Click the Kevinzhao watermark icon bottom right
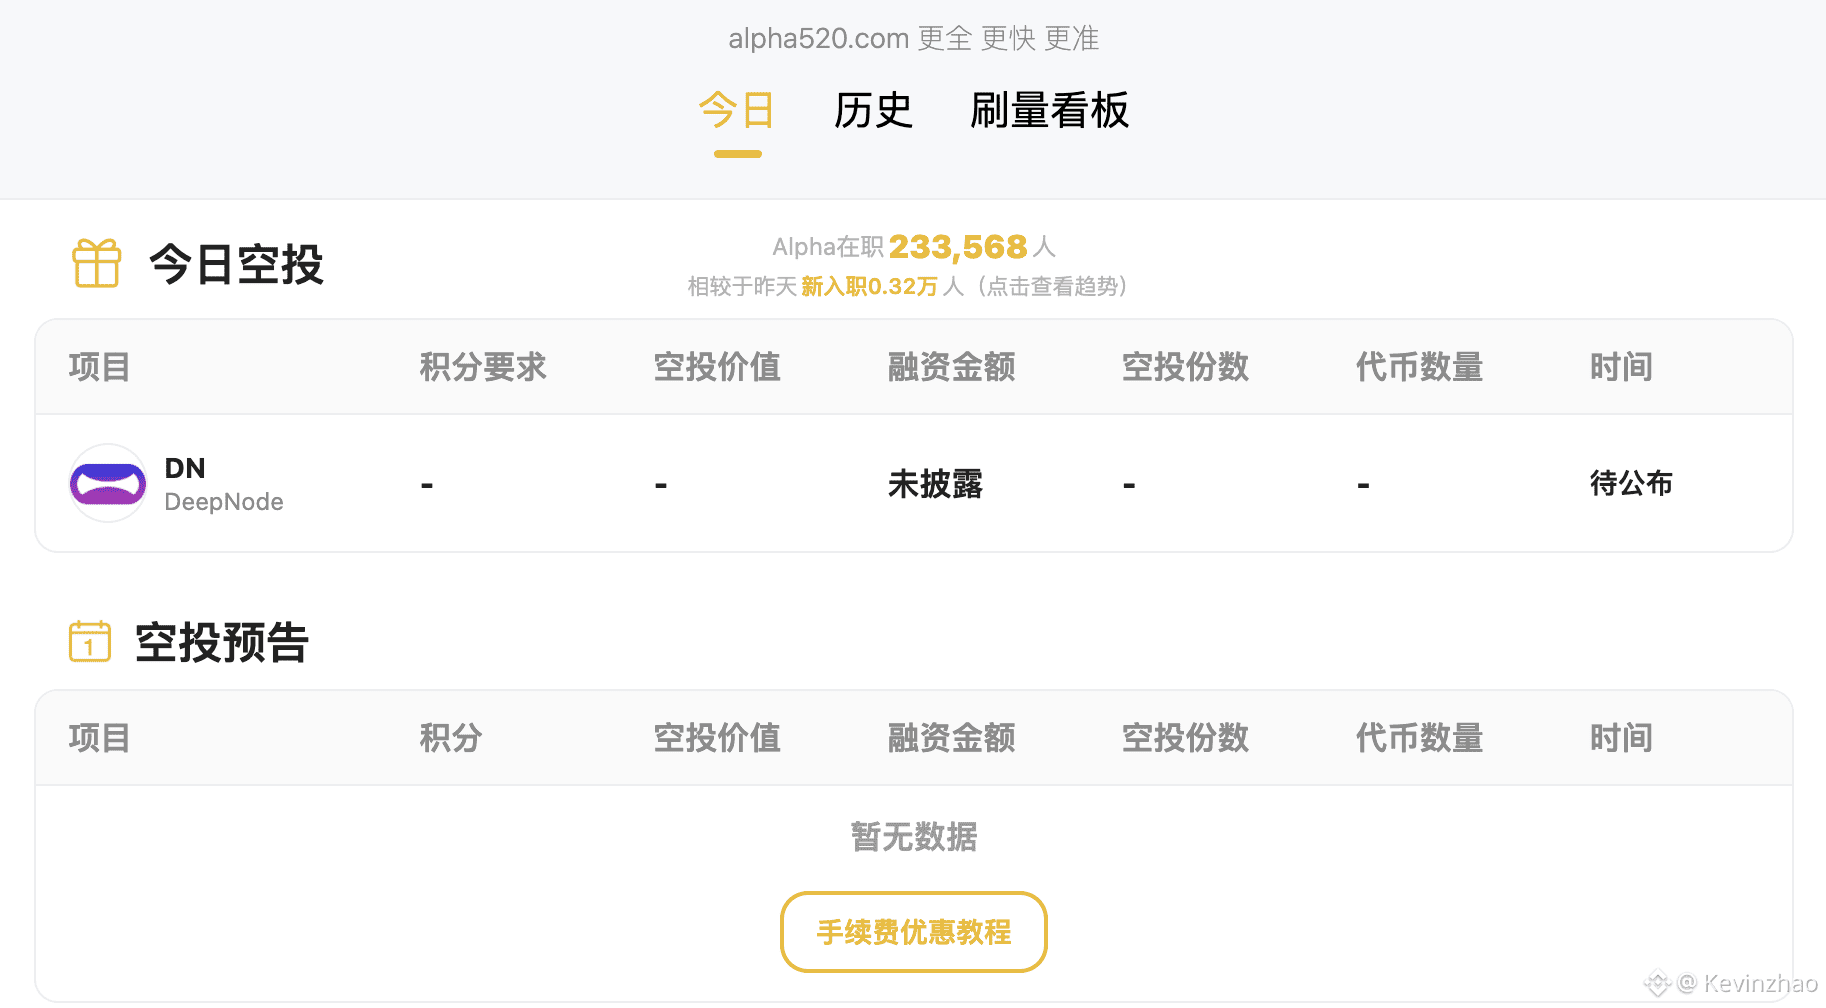This screenshot has width=1826, height=1008. tap(1657, 984)
